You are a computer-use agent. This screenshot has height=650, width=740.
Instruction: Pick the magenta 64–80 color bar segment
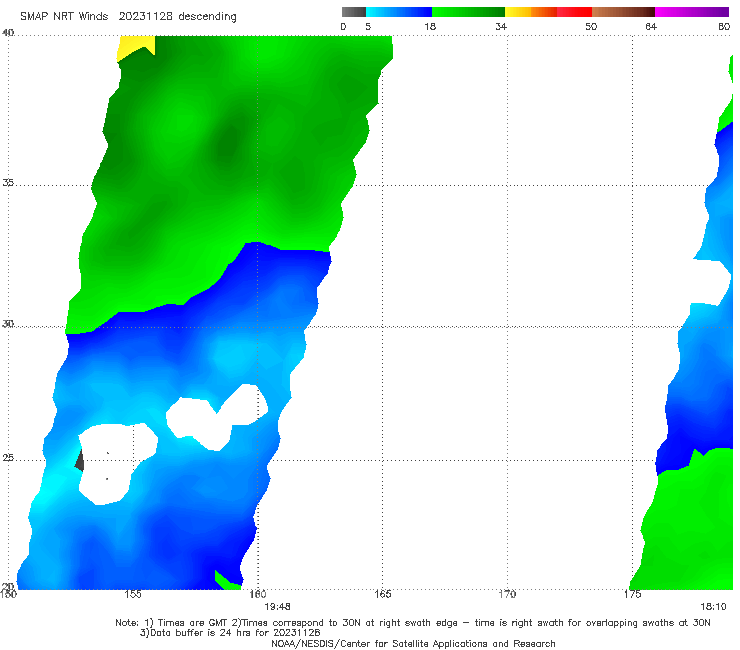coord(692,12)
